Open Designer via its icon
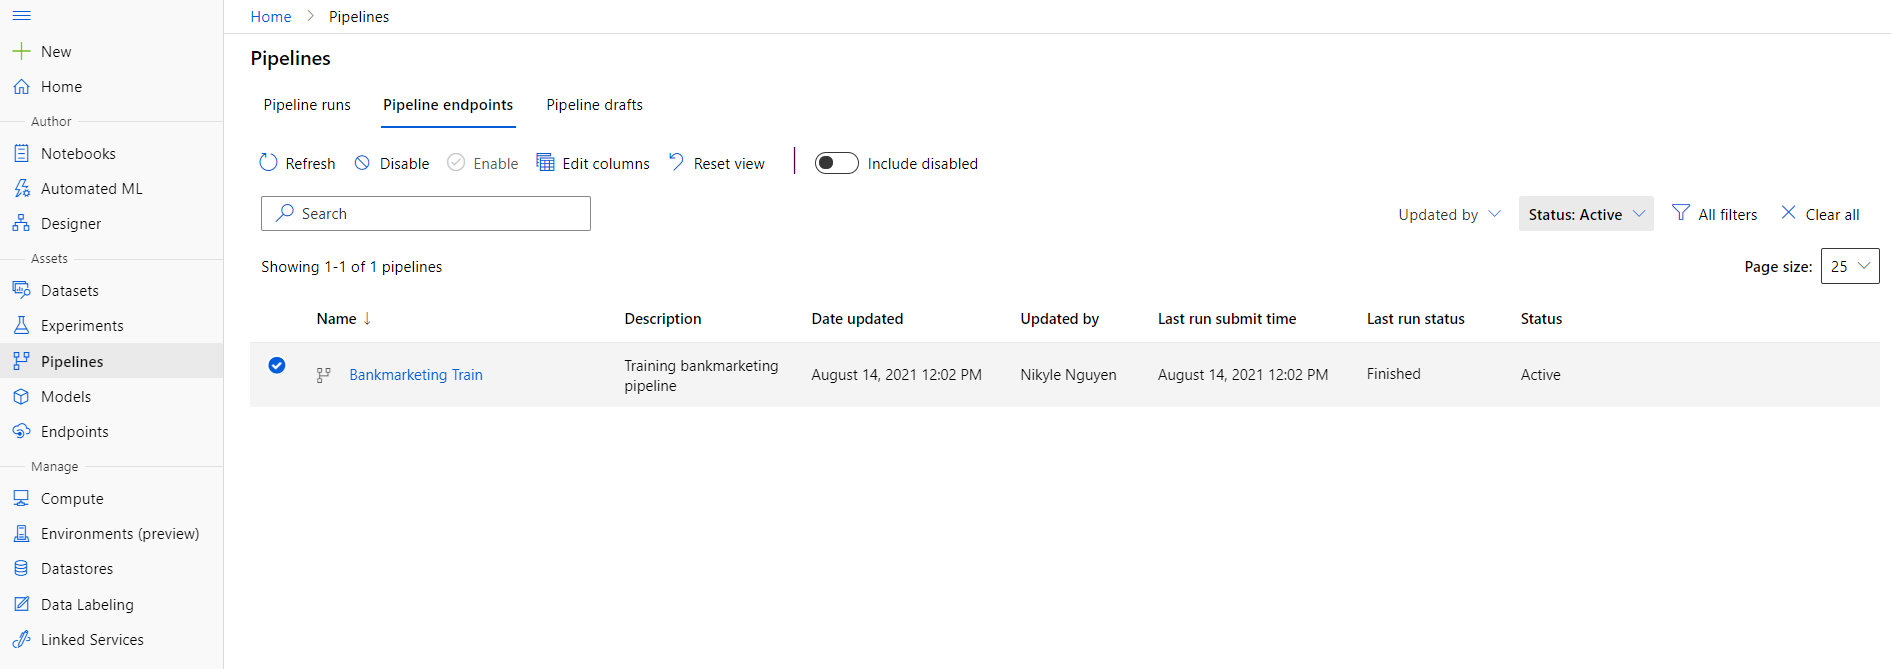Viewport: 1891px width, 669px height. pyautogui.click(x=21, y=224)
